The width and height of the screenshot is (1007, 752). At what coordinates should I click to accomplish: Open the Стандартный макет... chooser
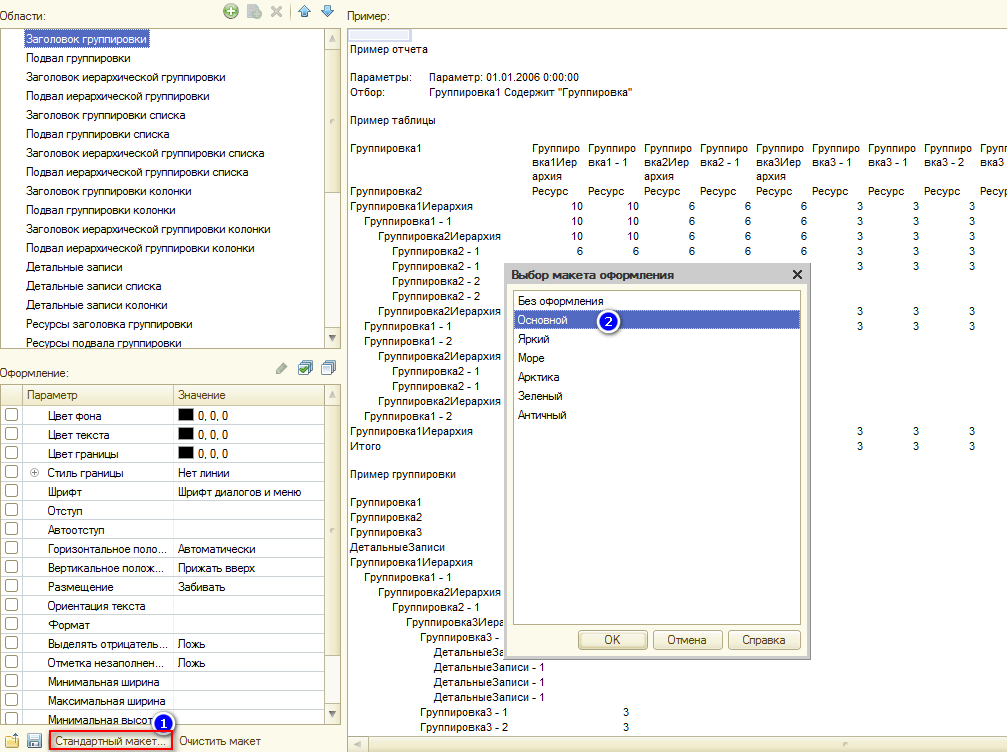110,741
